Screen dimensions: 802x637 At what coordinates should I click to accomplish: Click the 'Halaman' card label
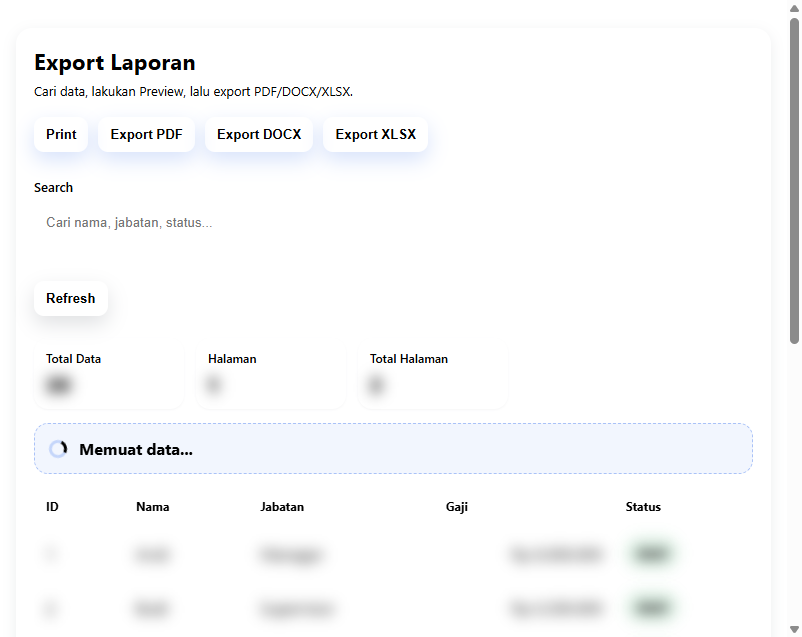(232, 359)
